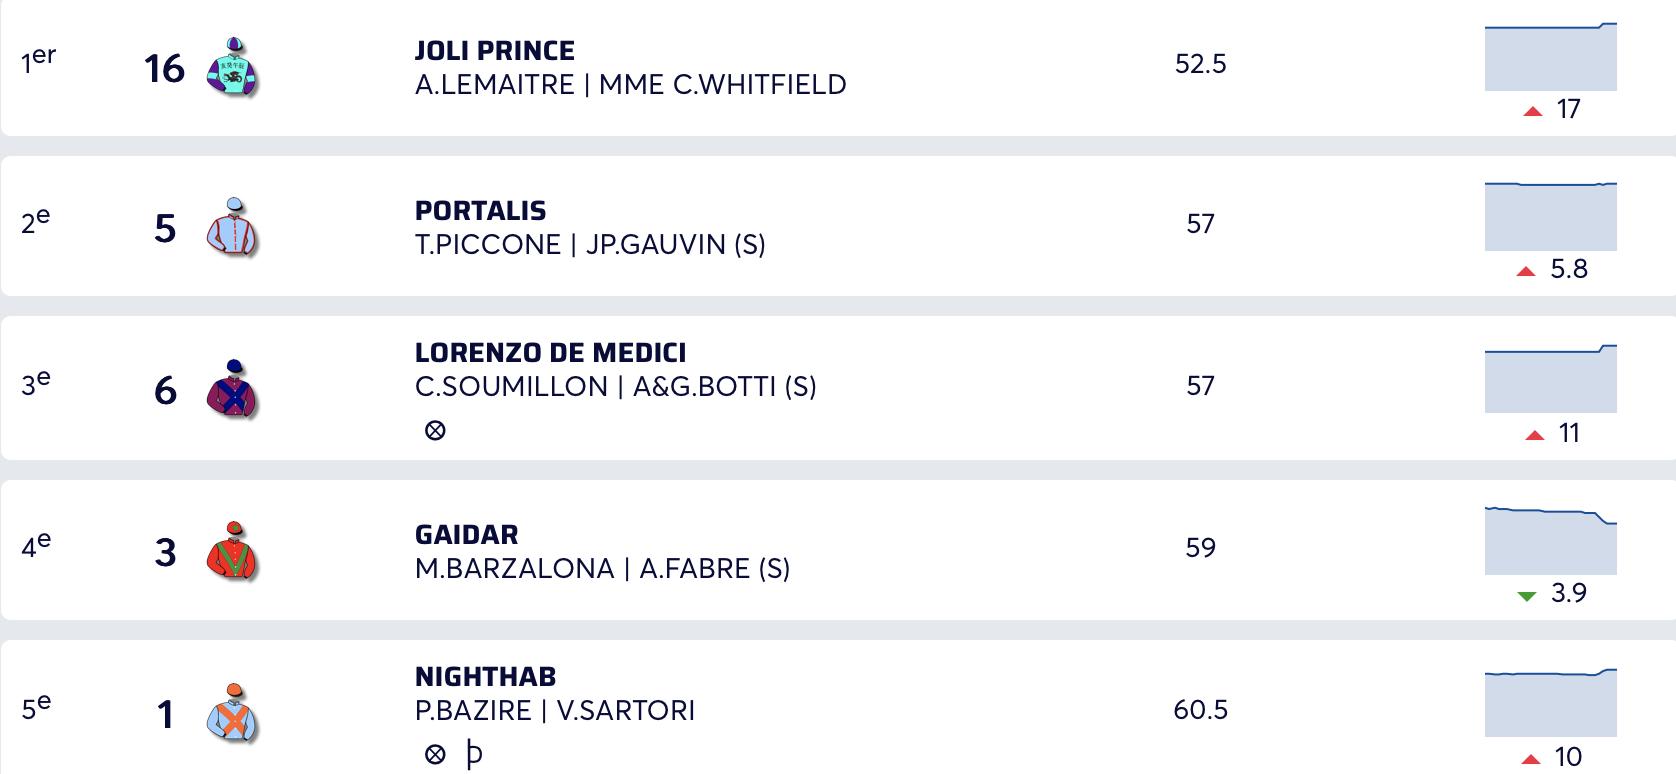Screen dimensions: 1676x774
Task: Select the LORENZO DE MEDICI horse name
Action: click(550, 353)
